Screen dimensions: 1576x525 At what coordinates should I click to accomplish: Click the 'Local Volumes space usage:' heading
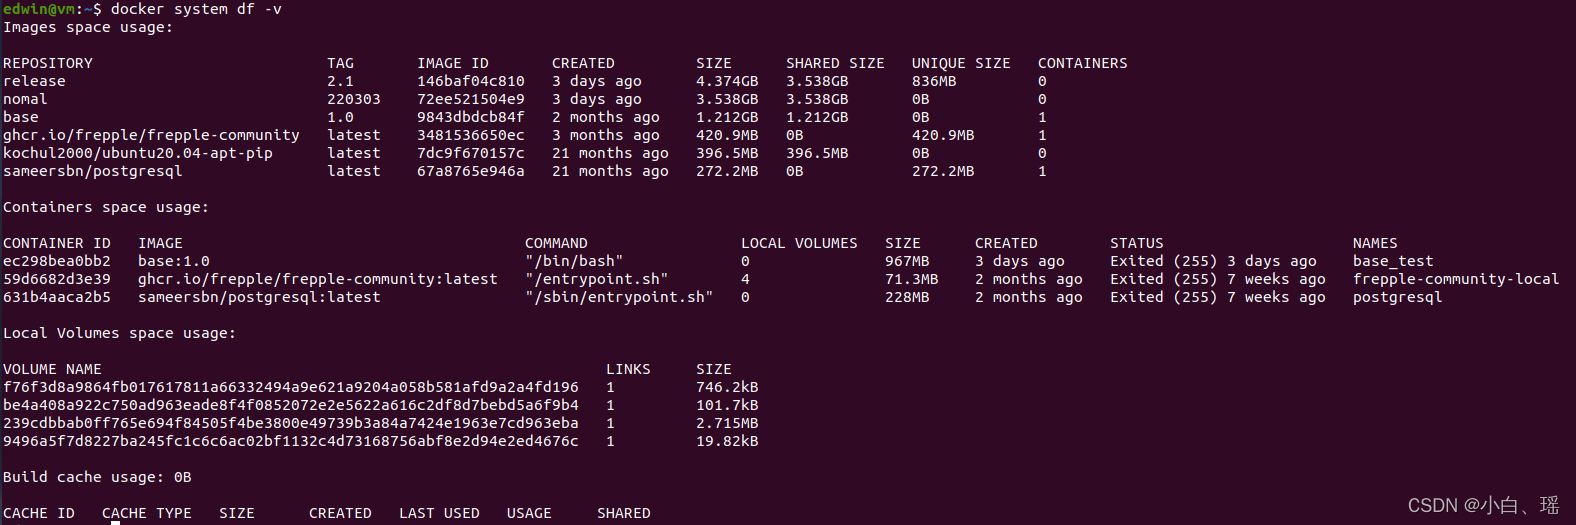click(120, 333)
